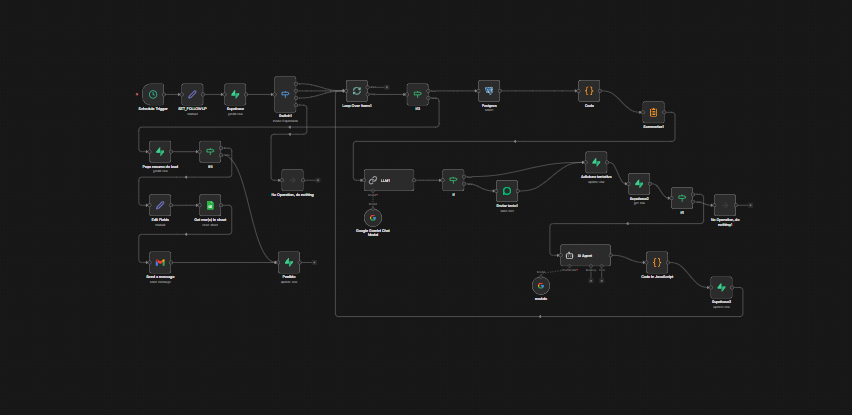Select the AI Agent node

coord(584,256)
